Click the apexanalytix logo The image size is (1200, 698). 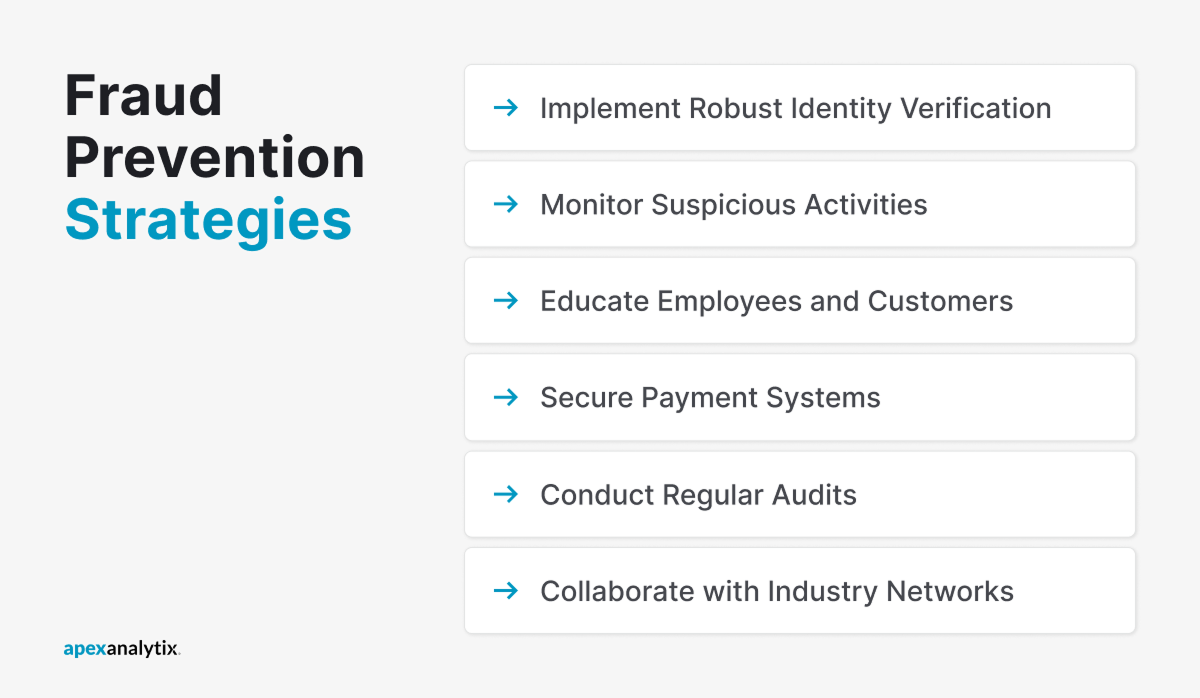(x=122, y=648)
